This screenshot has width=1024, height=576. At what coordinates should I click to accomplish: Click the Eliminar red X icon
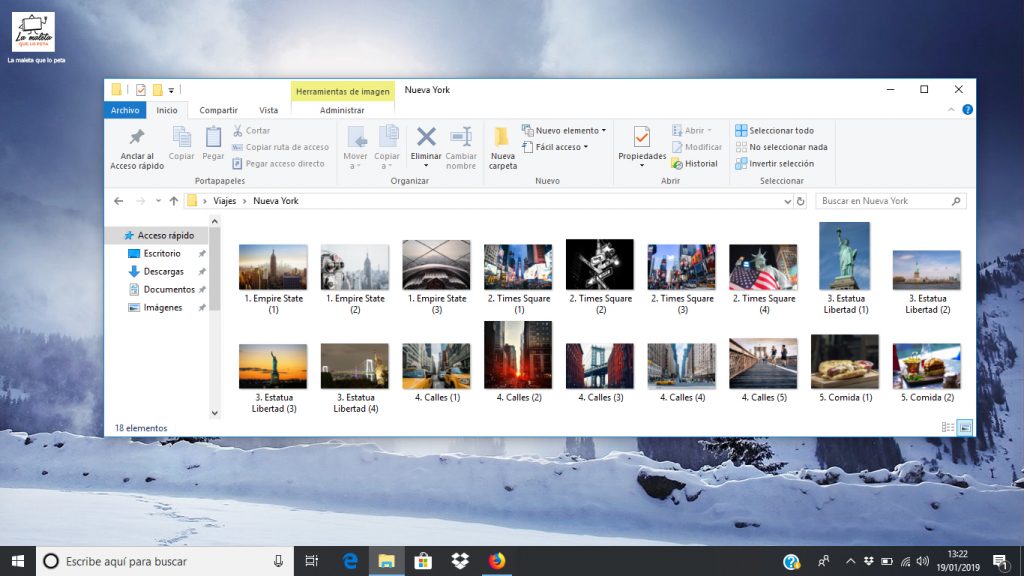[426, 137]
